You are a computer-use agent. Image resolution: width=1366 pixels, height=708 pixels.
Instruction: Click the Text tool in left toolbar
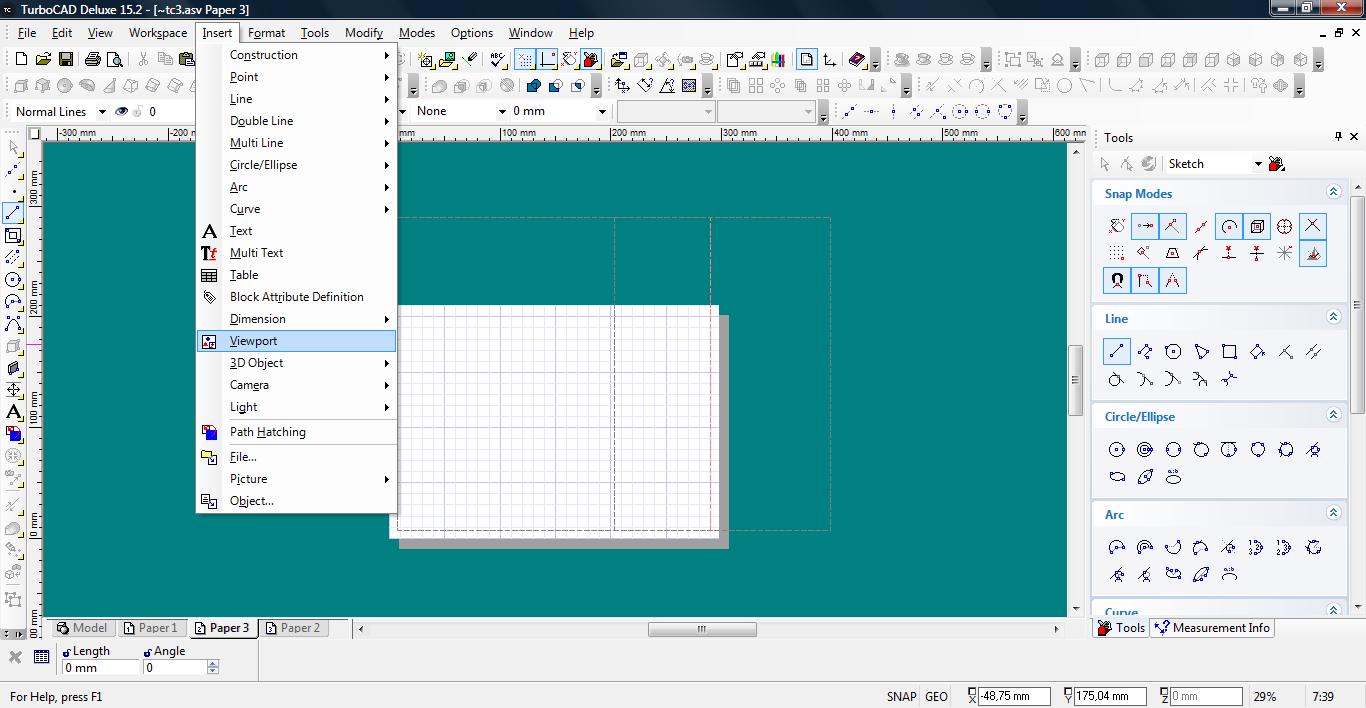click(x=13, y=412)
